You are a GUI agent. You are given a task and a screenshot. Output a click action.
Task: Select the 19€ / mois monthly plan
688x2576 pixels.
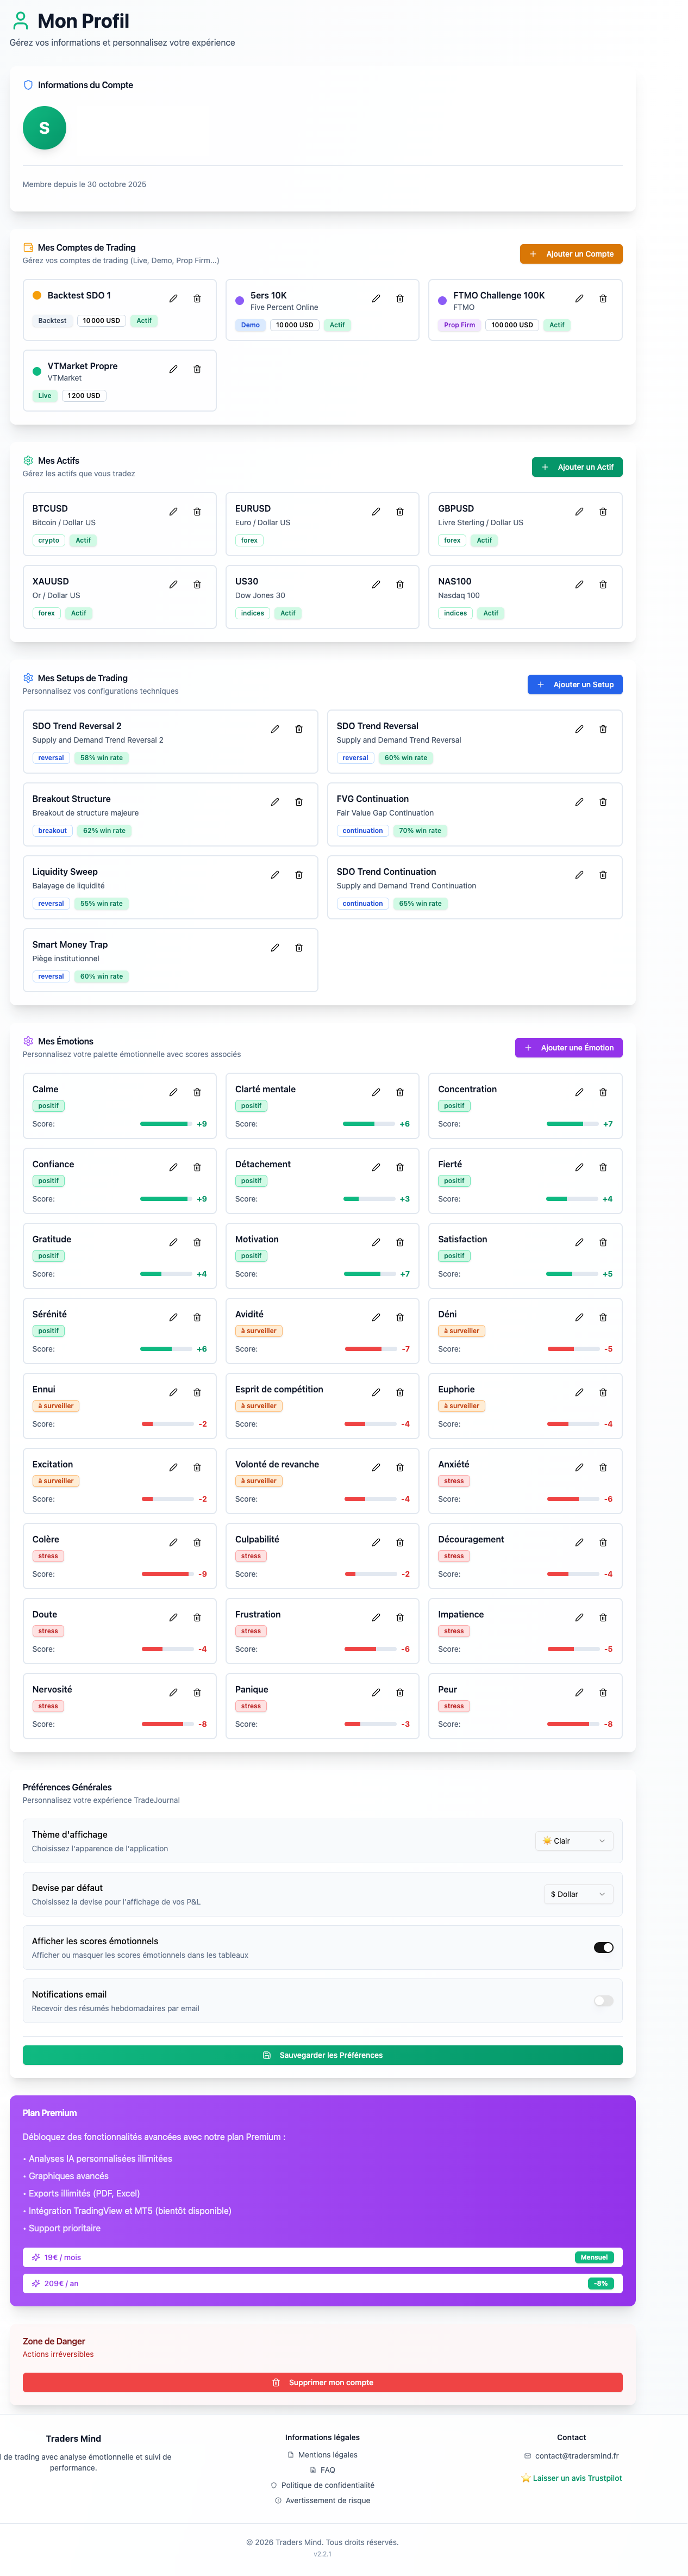pos(322,2256)
